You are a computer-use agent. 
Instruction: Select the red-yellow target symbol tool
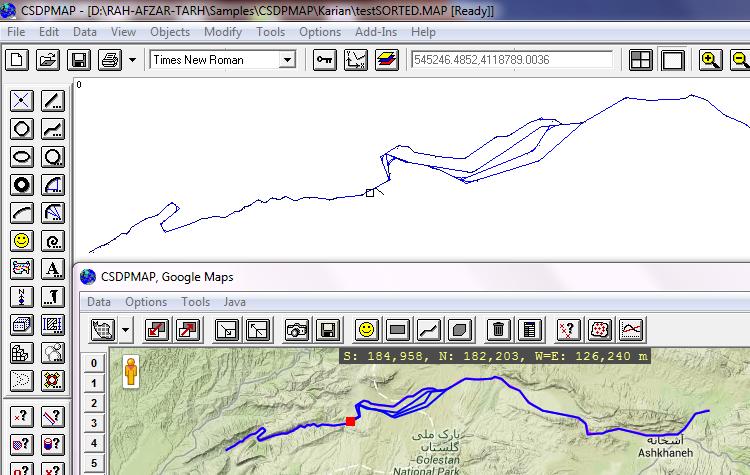point(53,381)
